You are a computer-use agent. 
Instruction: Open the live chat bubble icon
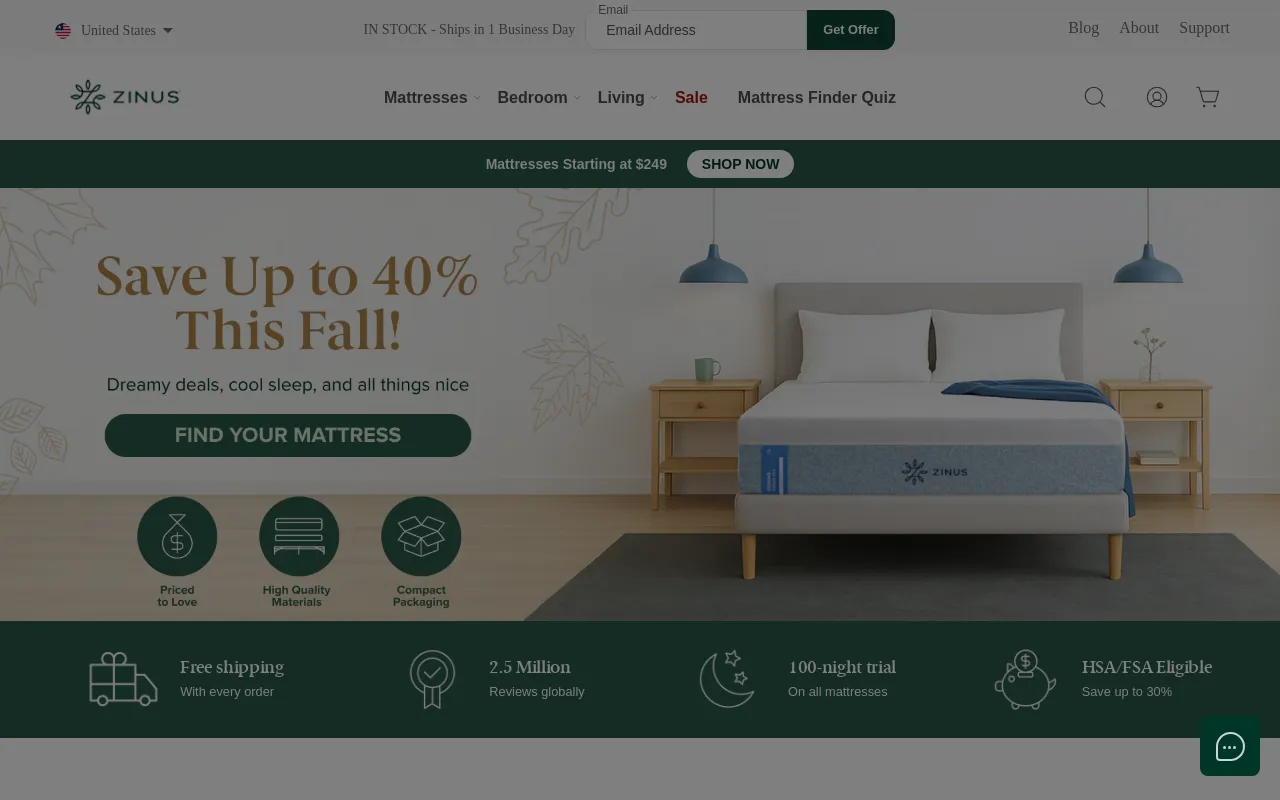(1230, 746)
